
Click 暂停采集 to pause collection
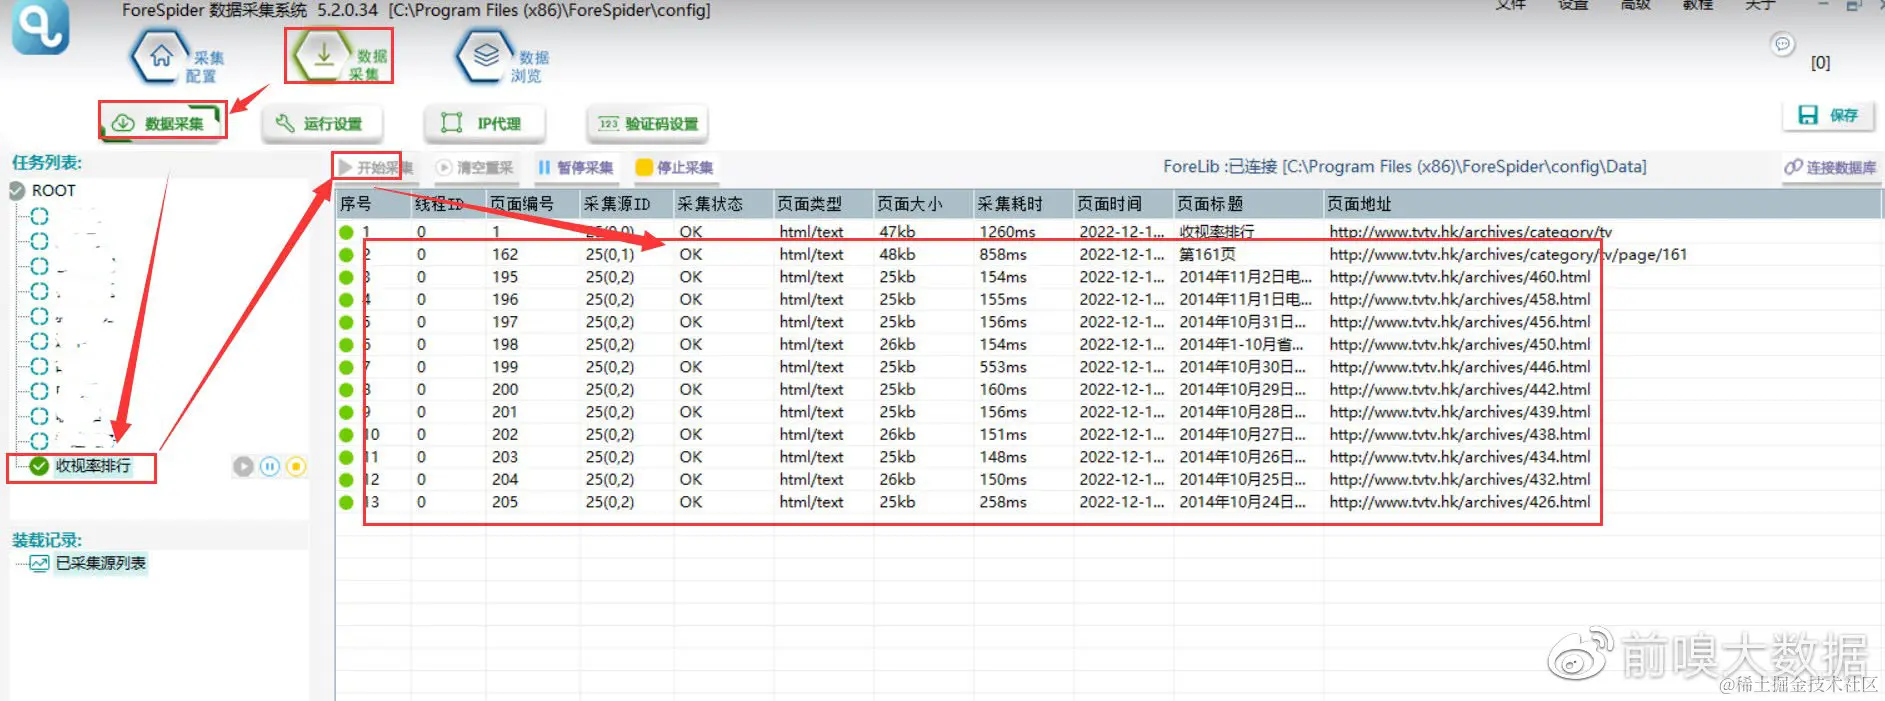coord(575,167)
